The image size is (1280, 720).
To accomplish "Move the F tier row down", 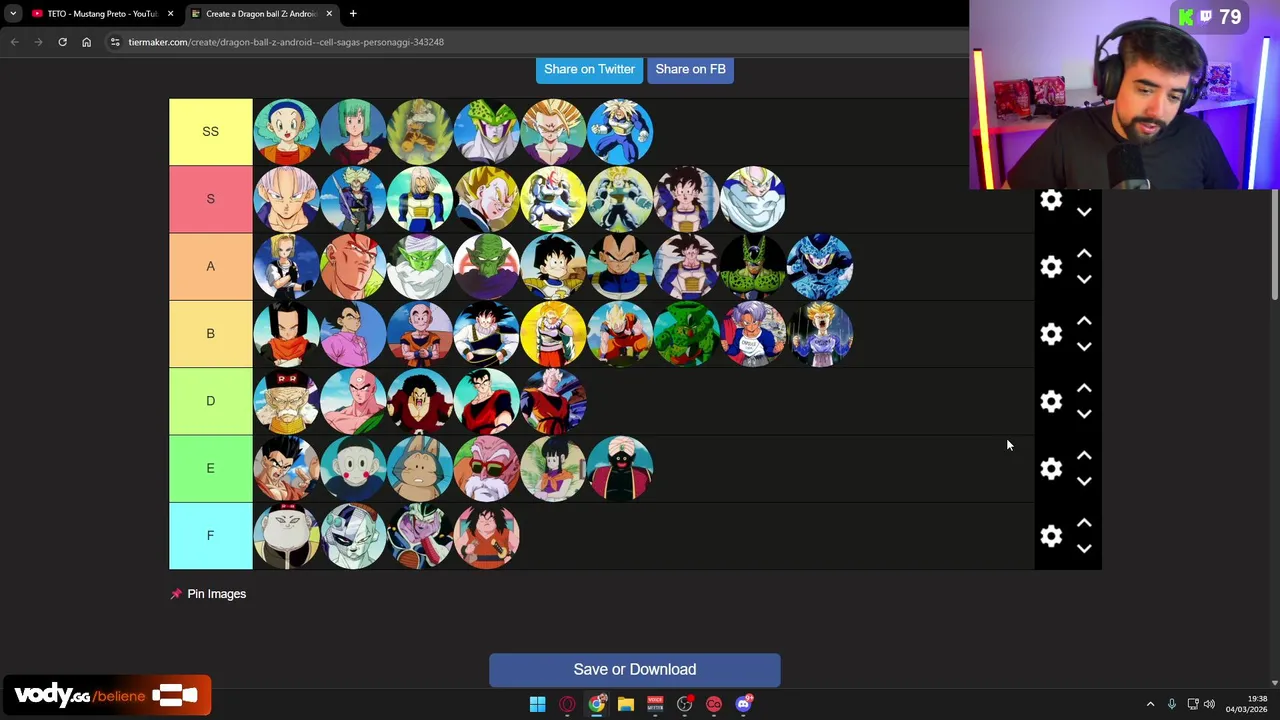I will (1084, 548).
